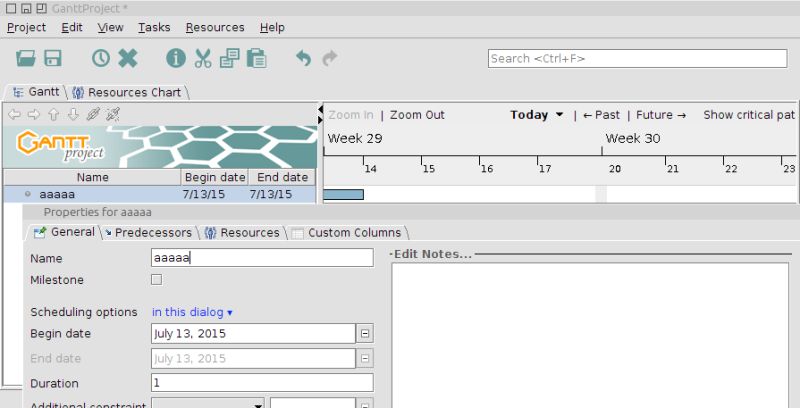Viewport: 800px width, 408px height.
Task: Unindent task with the left arrow icon
Action: (14, 114)
